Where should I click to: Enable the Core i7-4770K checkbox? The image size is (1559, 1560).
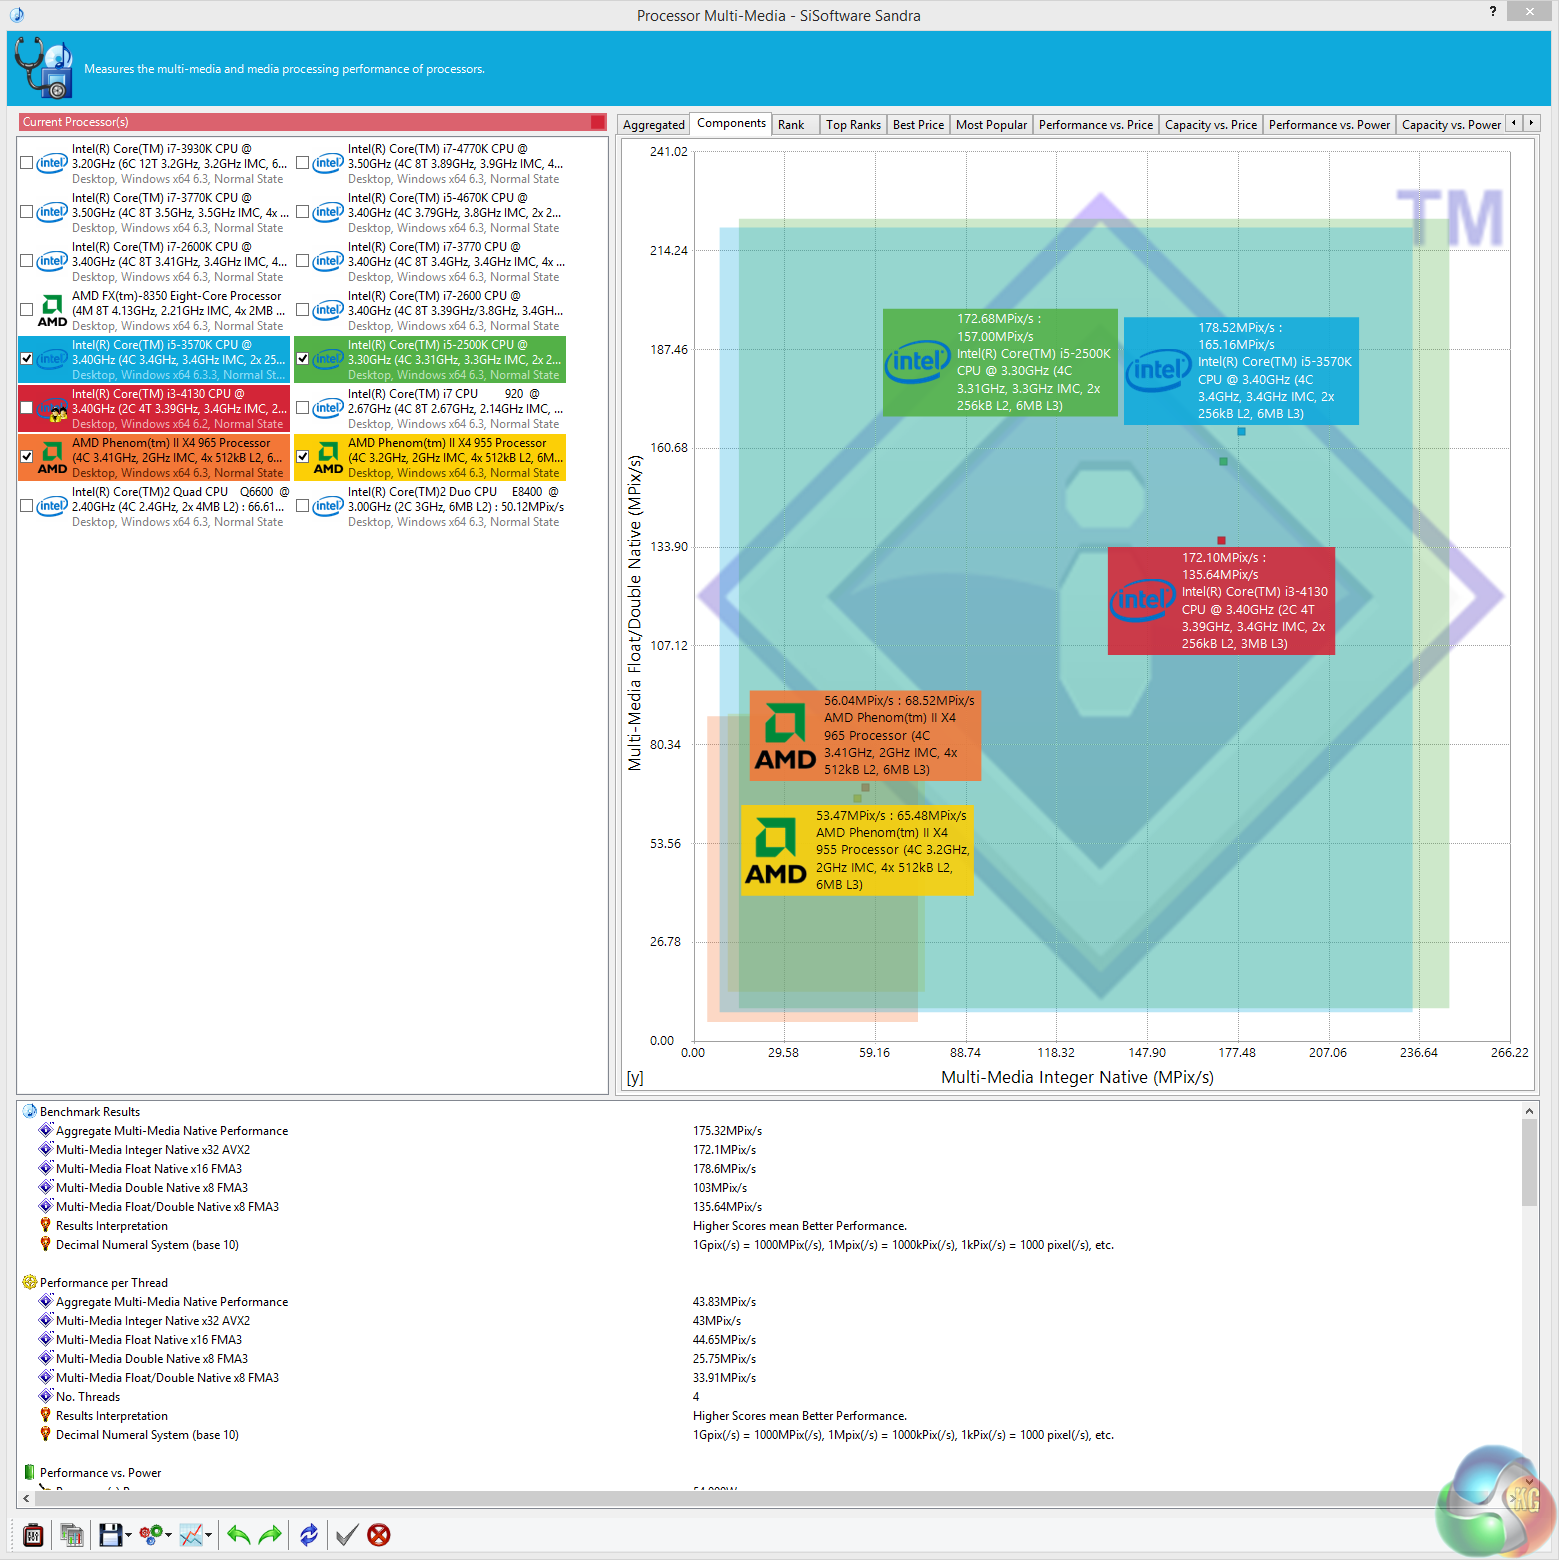(x=303, y=163)
